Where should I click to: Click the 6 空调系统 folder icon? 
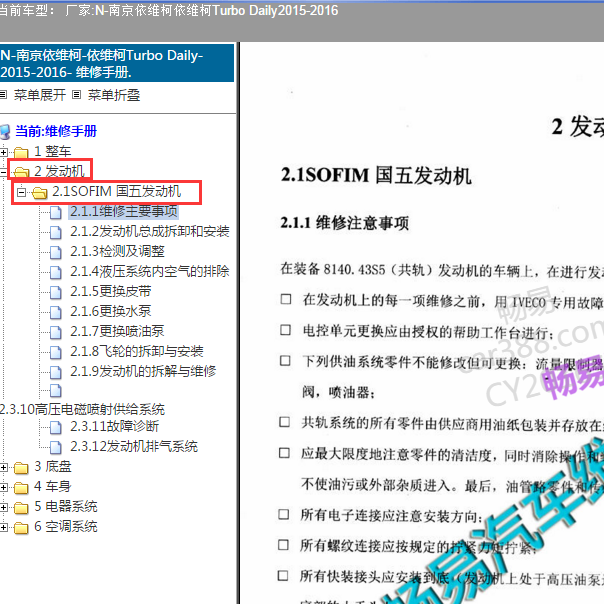(21, 528)
